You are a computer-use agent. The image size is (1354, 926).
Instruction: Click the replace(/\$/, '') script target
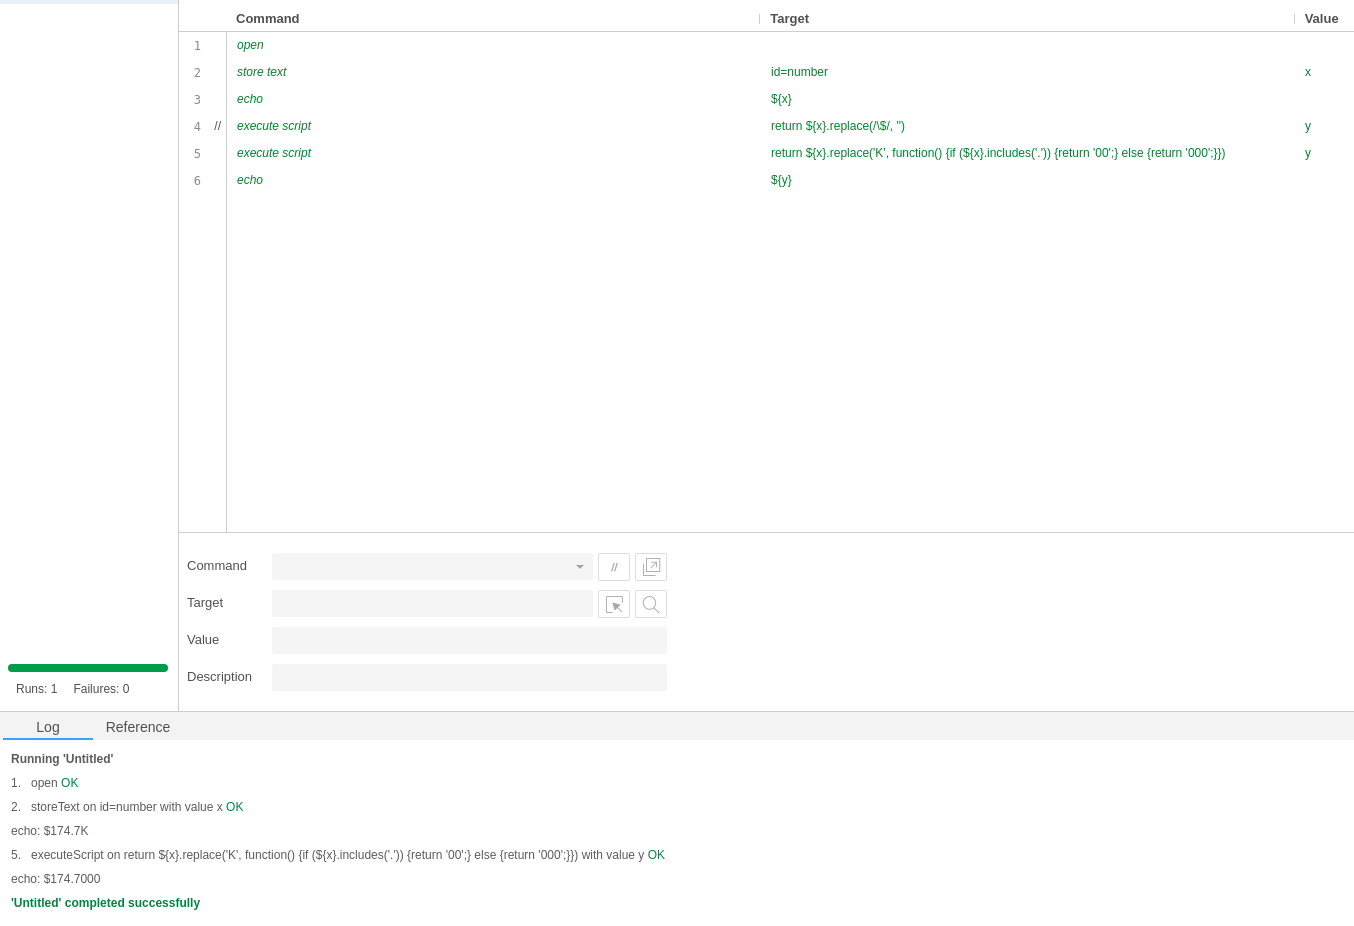coord(837,126)
